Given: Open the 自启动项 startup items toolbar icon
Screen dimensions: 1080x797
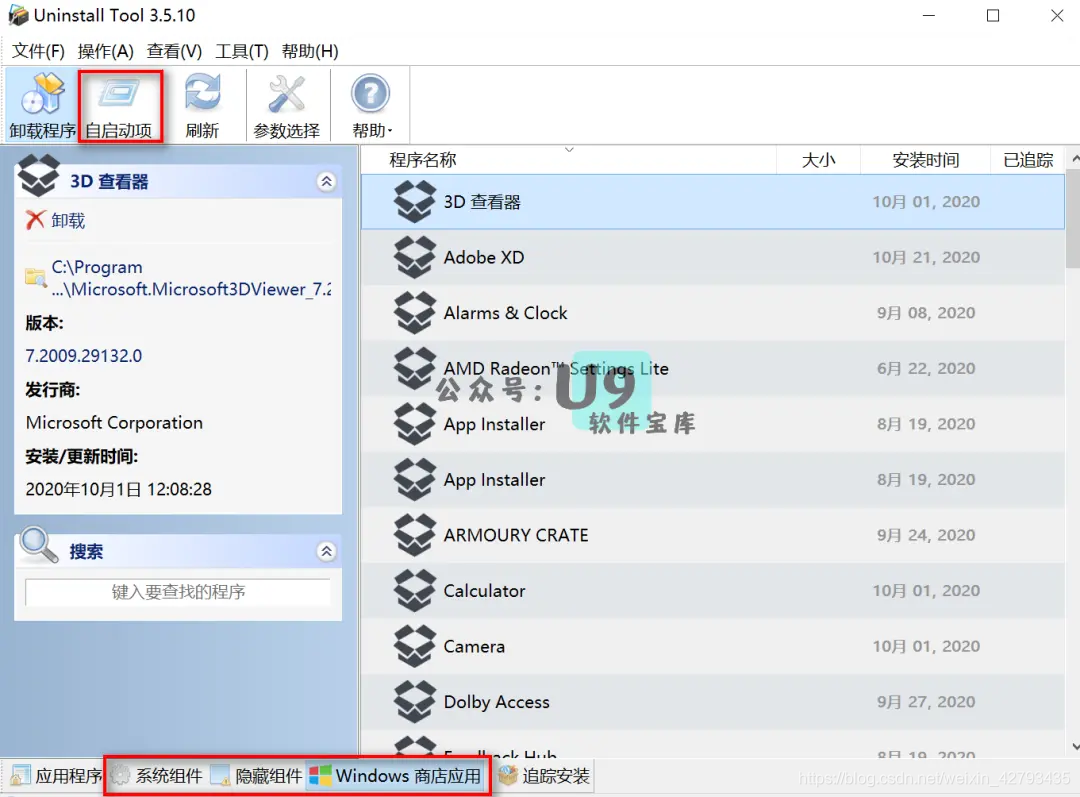Looking at the screenshot, I should pos(119,105).
